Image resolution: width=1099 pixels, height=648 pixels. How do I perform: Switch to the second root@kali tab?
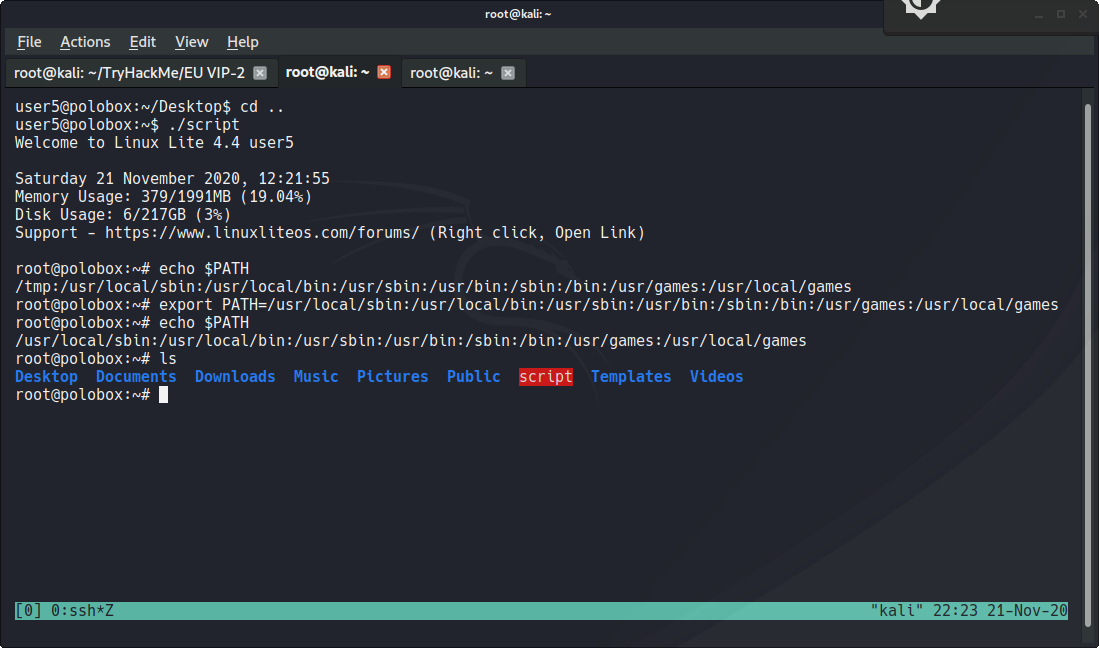327,72
